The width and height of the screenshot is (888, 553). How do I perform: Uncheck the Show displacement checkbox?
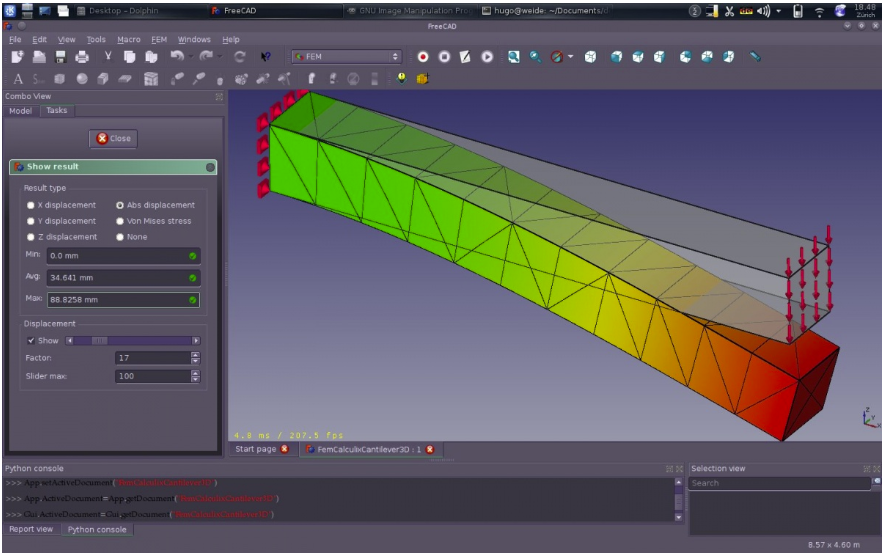pos(31,340)
